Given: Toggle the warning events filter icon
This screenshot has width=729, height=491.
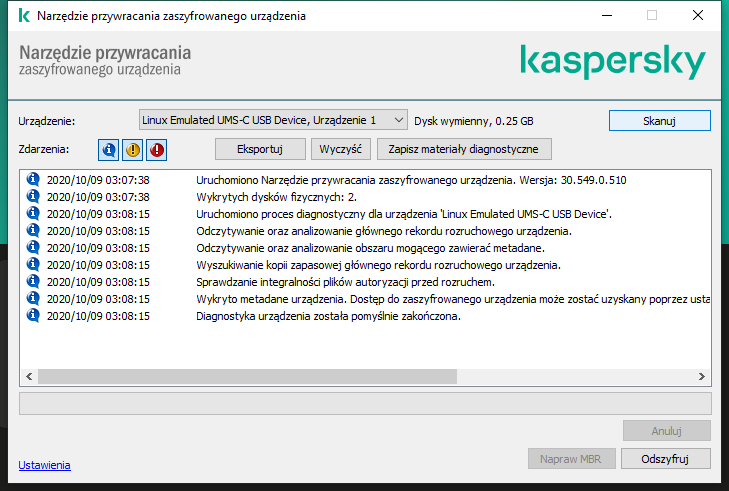Looking at the screenshot, I should [132, 149].
